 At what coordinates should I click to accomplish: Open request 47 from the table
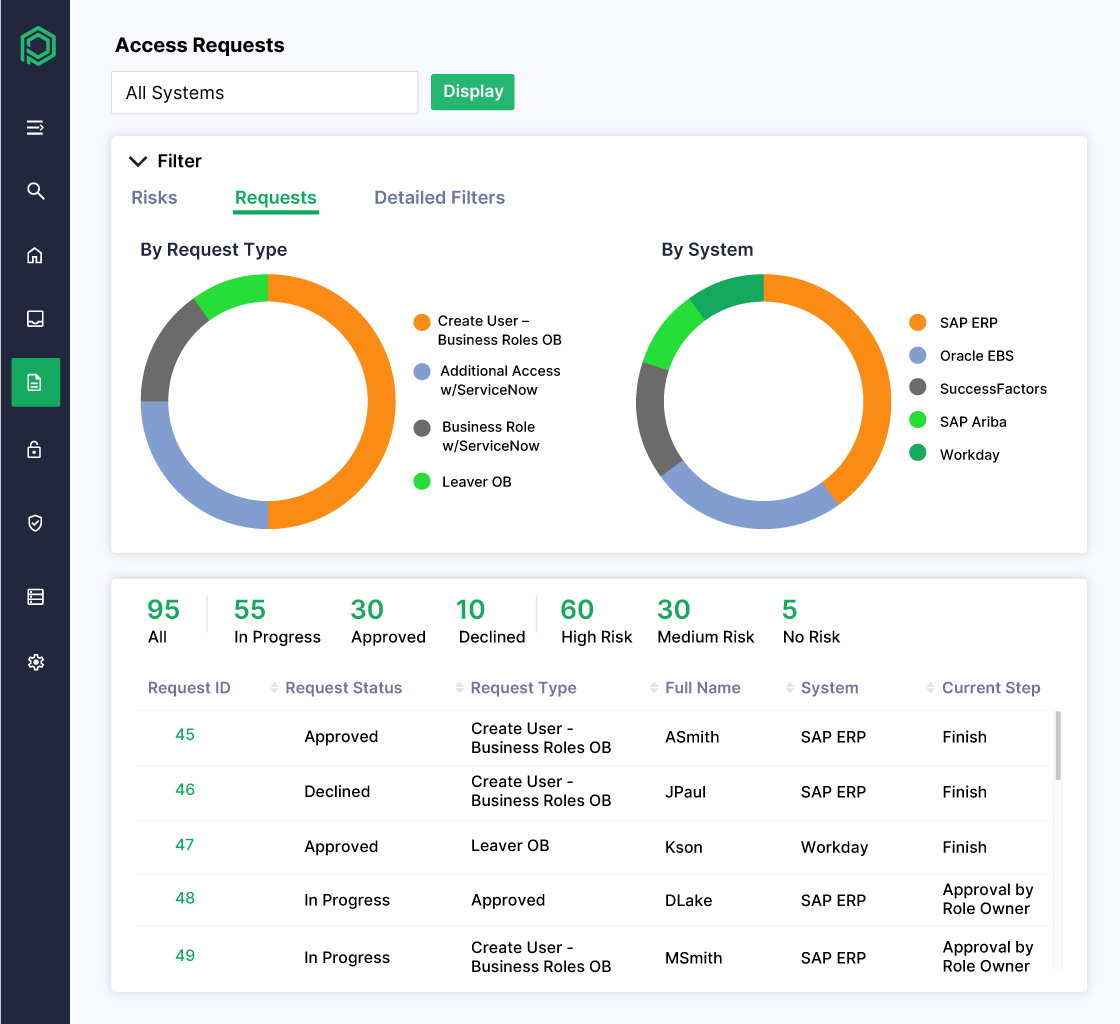click(185, 846)
